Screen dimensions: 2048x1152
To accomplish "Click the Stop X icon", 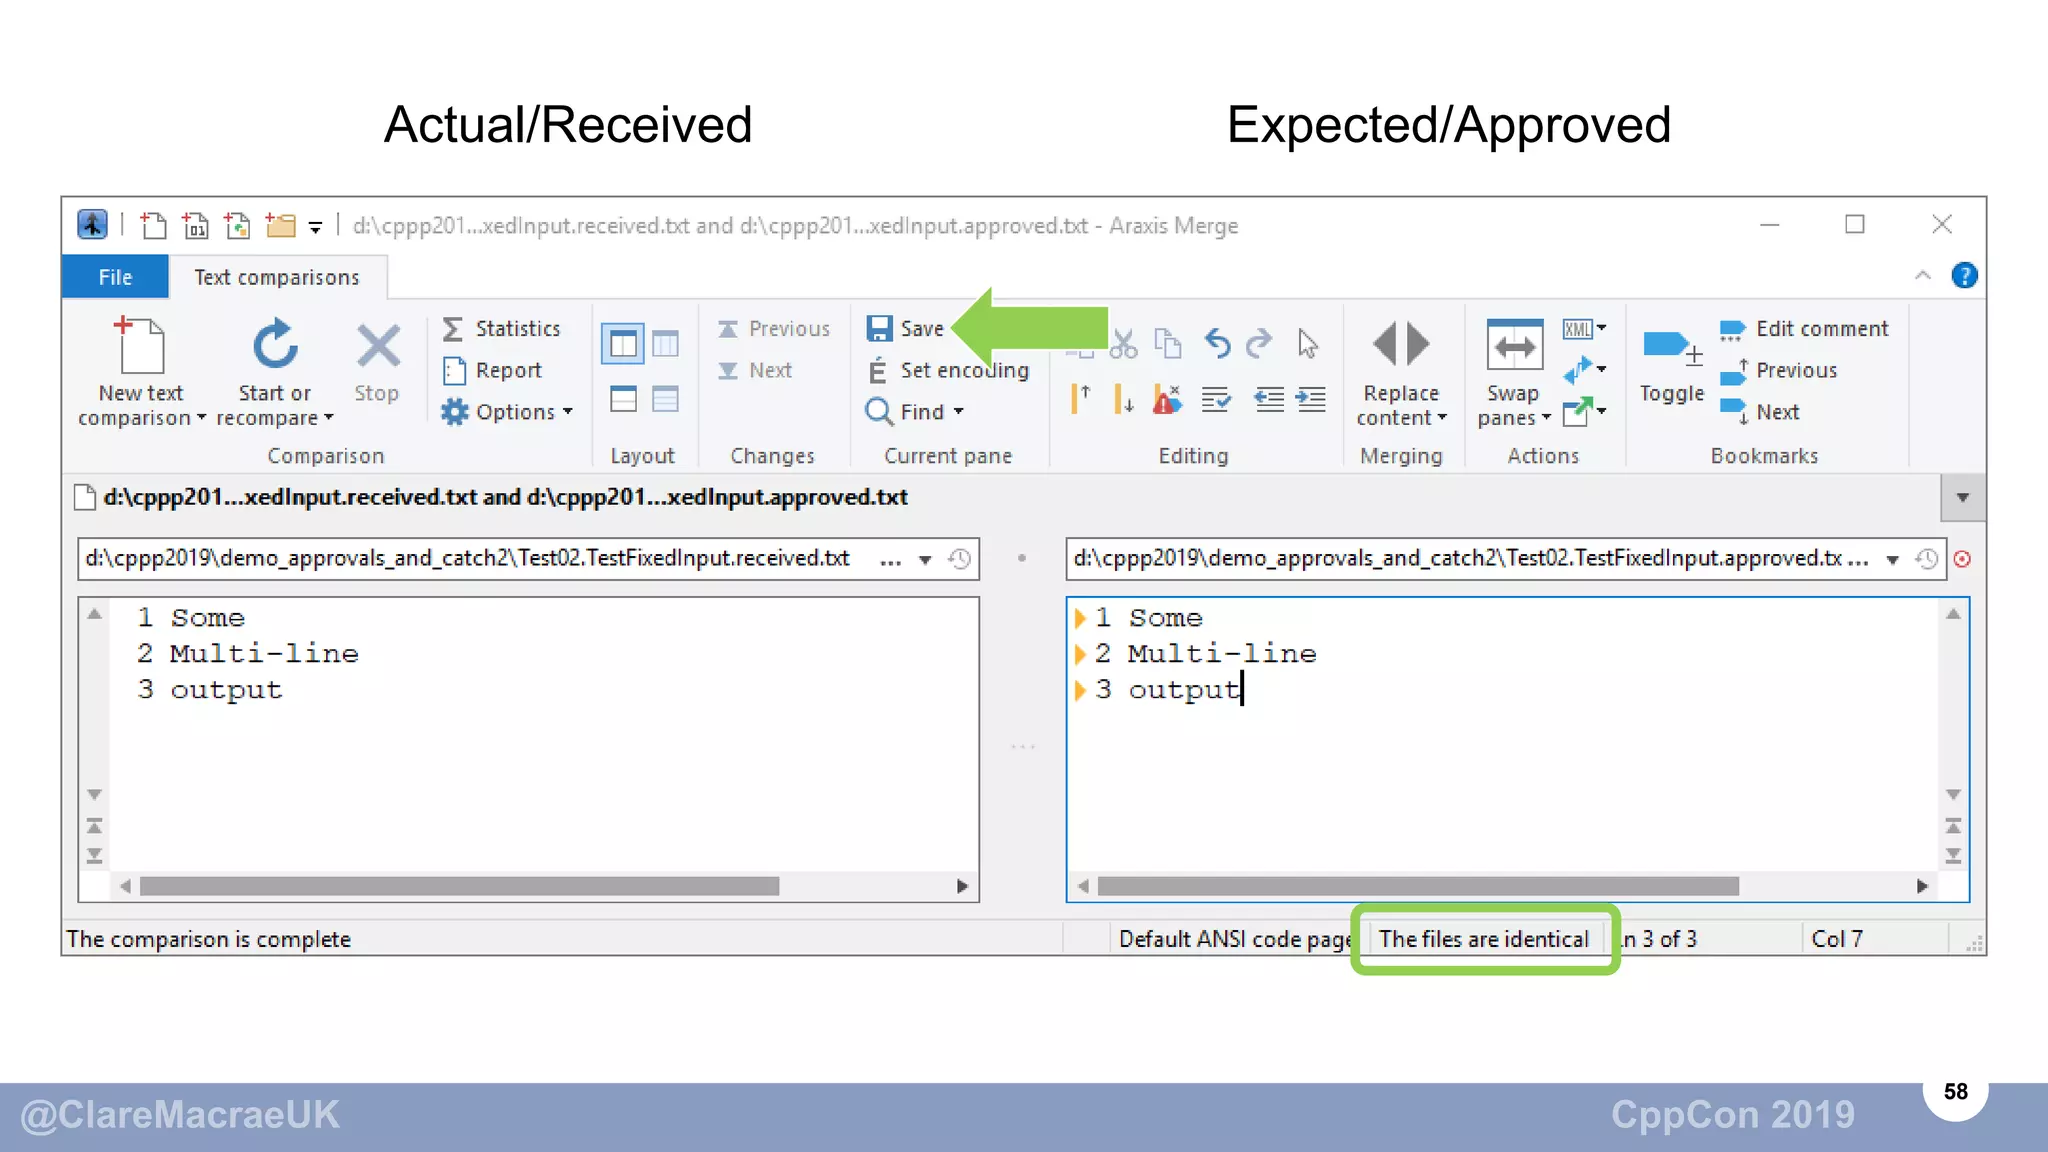I will click(x=377, y=347).
